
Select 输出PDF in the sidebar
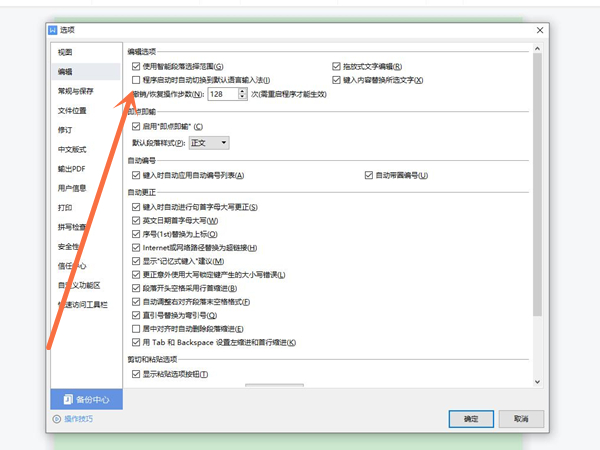coord(72,168)
